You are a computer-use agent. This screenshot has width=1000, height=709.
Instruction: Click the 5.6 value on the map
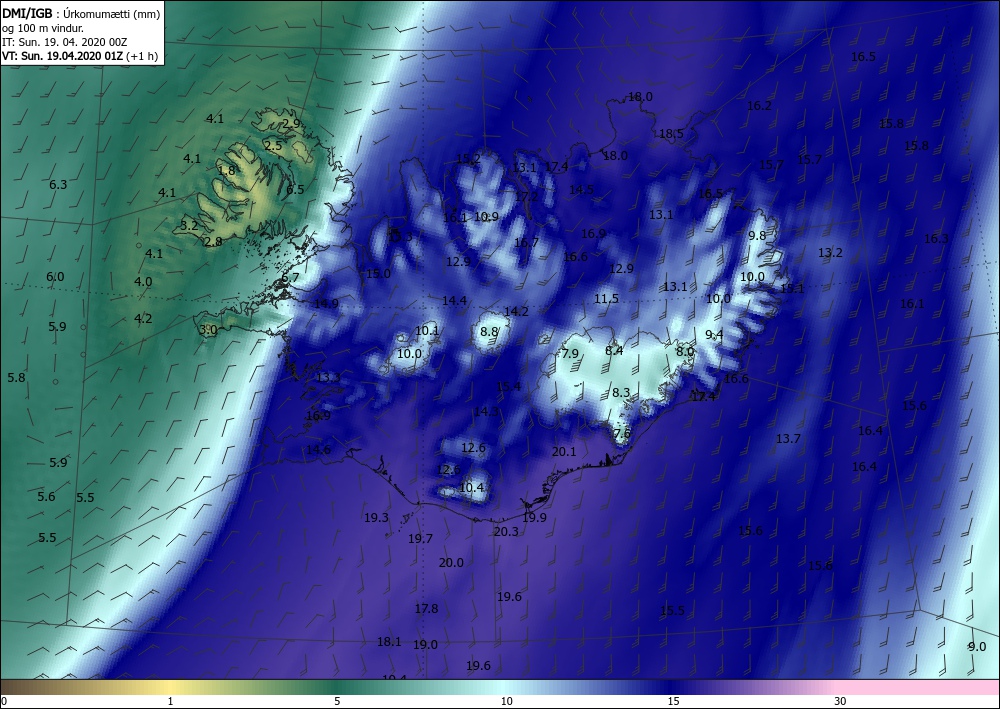tap(46, 497)
